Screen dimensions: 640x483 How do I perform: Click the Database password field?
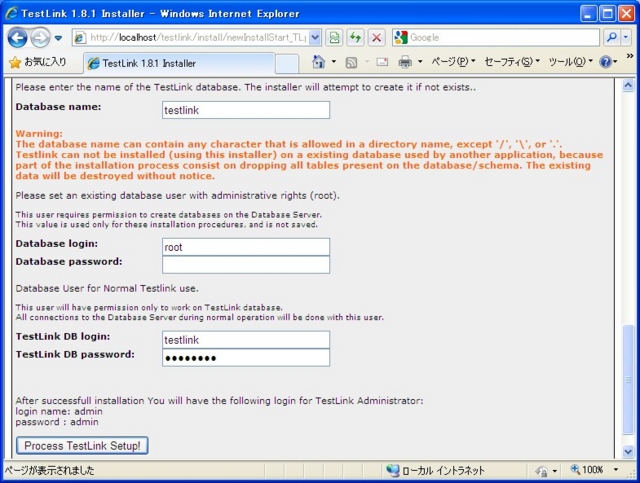(246, 265)
